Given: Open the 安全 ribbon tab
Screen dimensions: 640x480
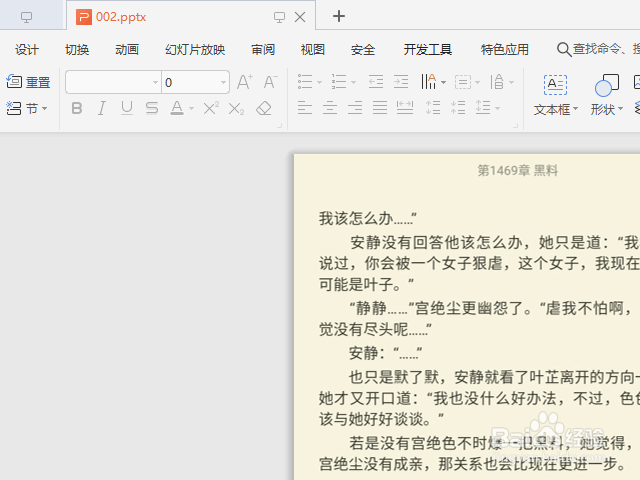Looking at the screenshot, I should click(x=363, y=50).
